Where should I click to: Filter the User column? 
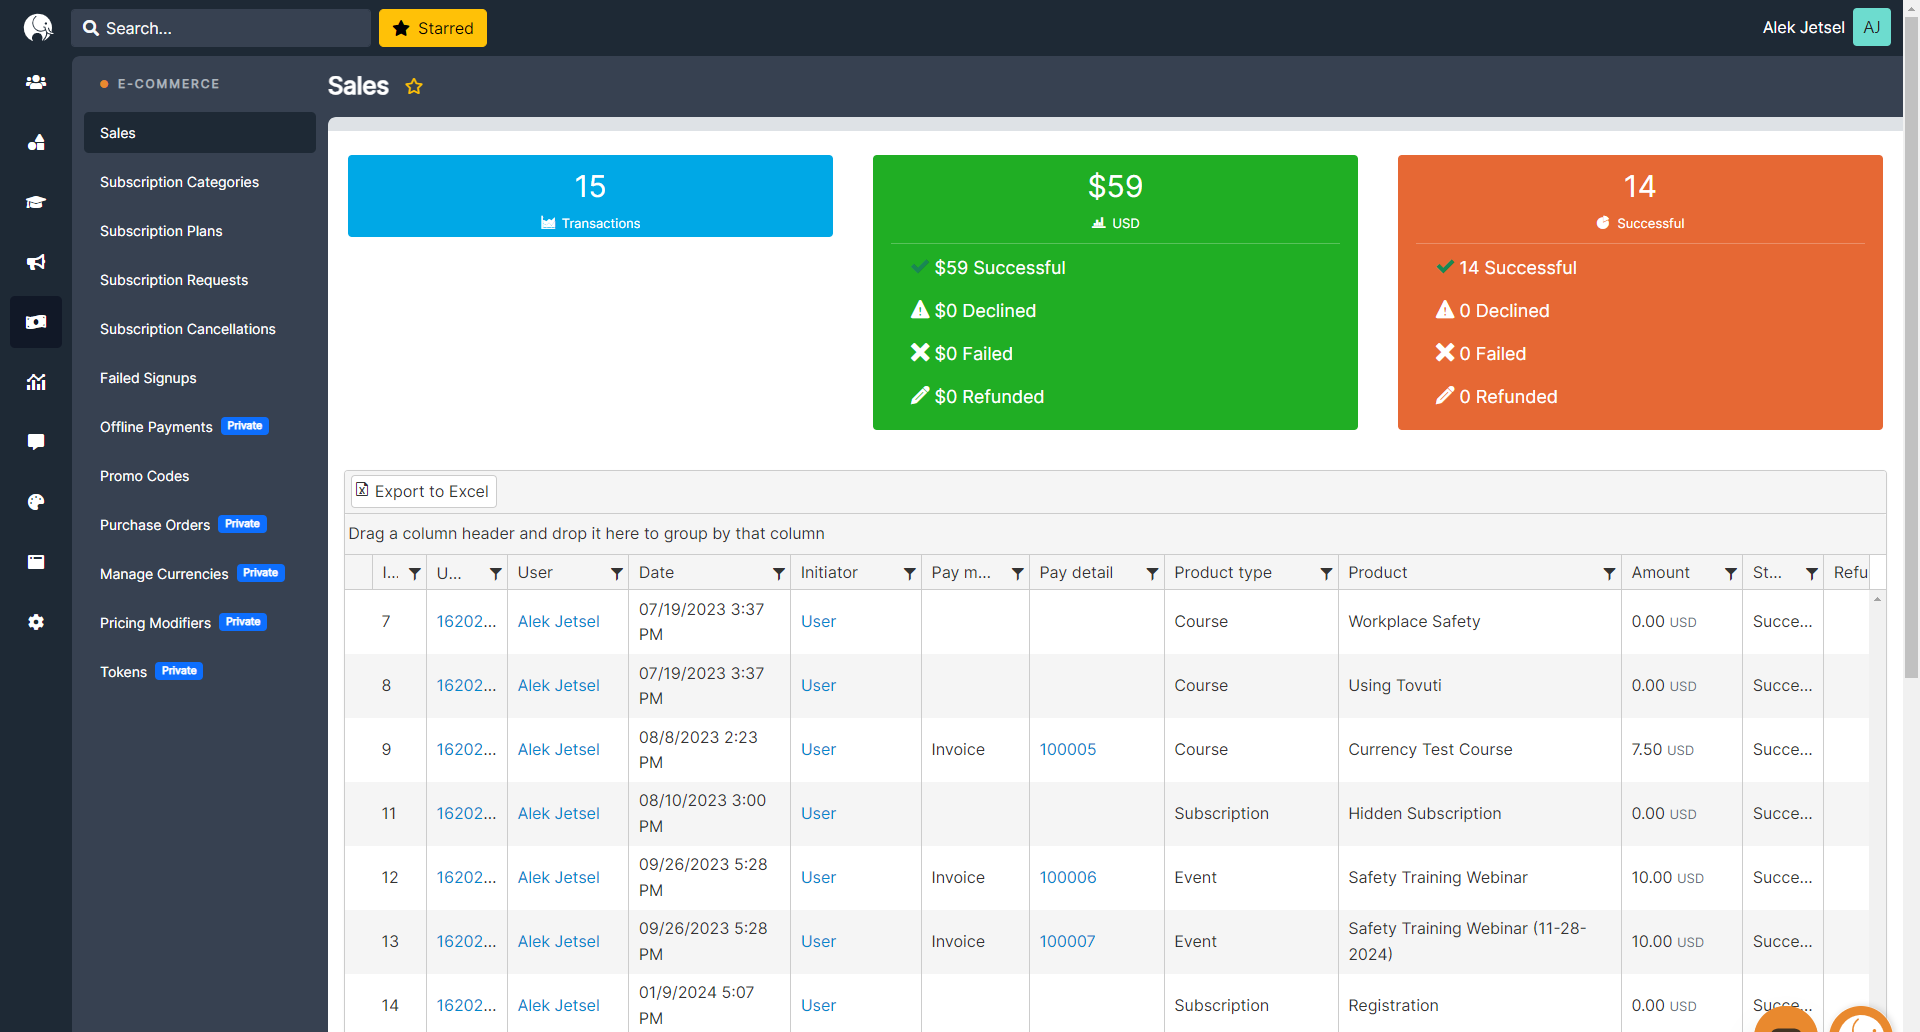tap(617, 573)
